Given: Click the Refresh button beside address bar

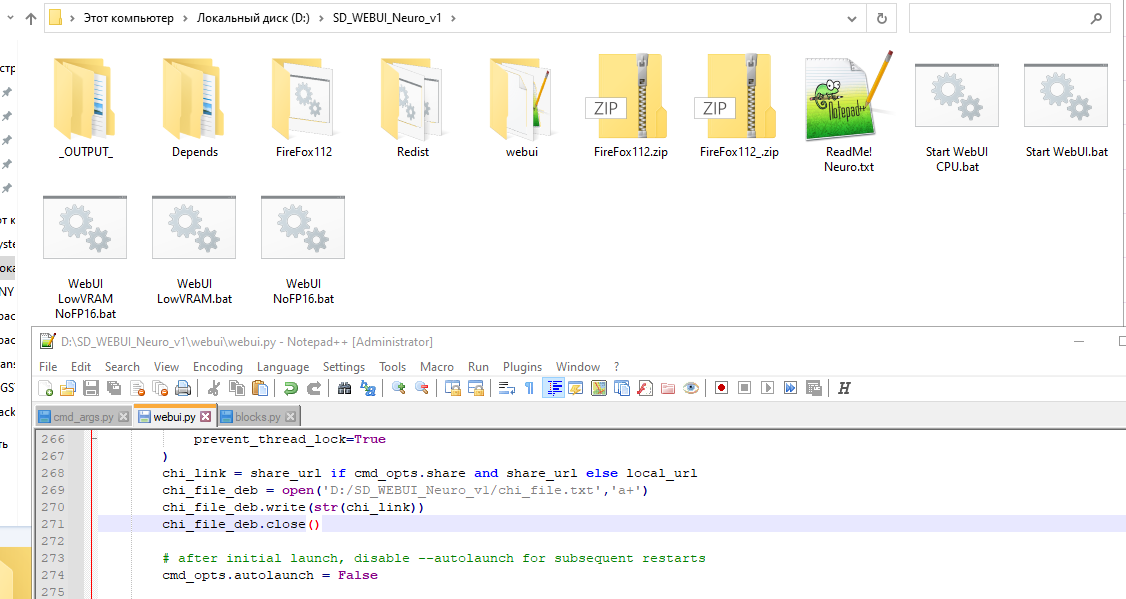Looking at the screenshot, I should [880, 18].
